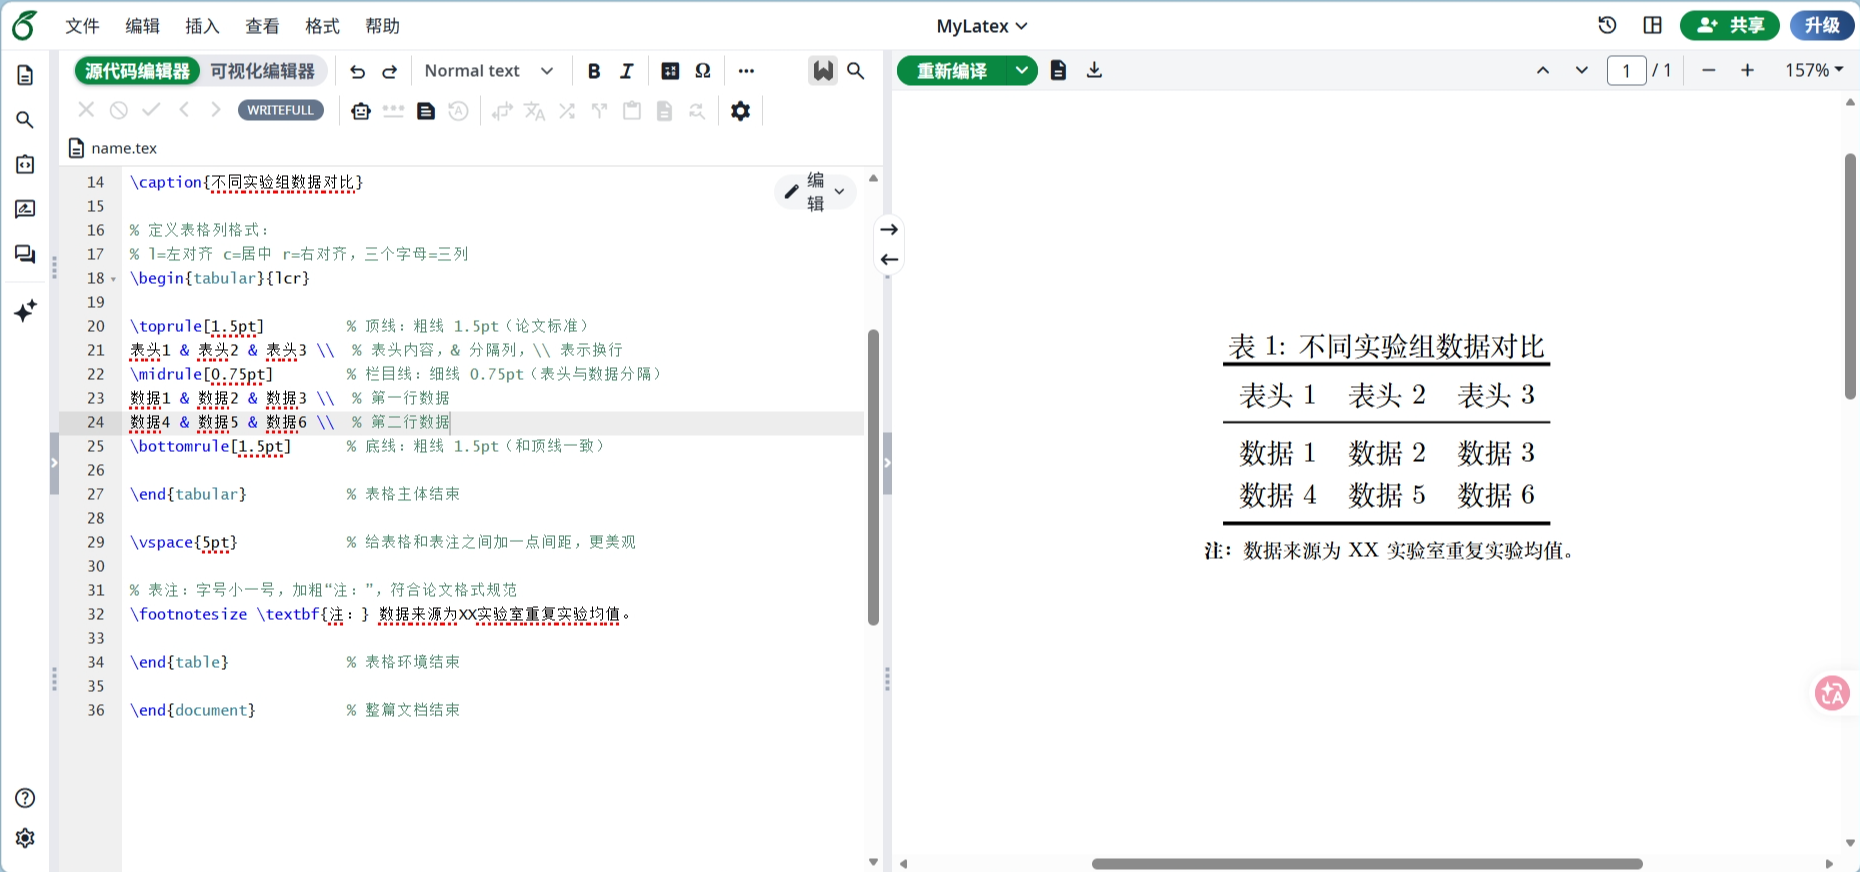The height and width of the screenshot is (872, 1860).
Task: Click the editor vertical scrollbar
Action: tap(873, 477)
